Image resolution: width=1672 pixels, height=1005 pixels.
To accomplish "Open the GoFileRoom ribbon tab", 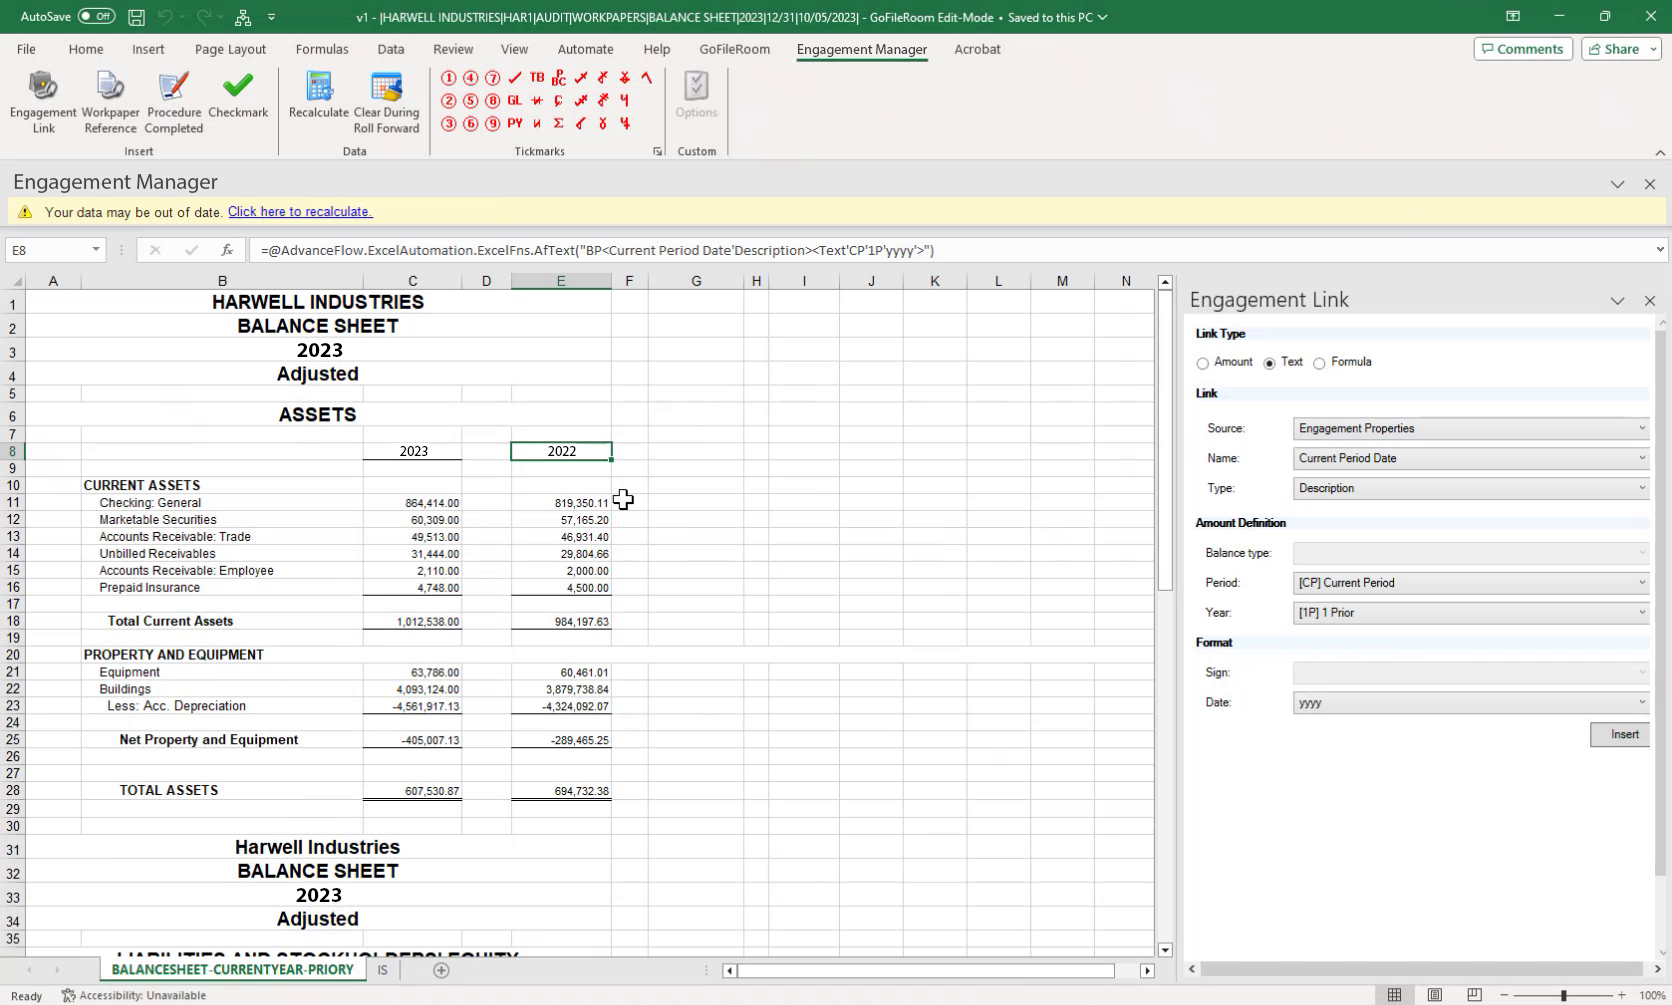I will point(734,49).
